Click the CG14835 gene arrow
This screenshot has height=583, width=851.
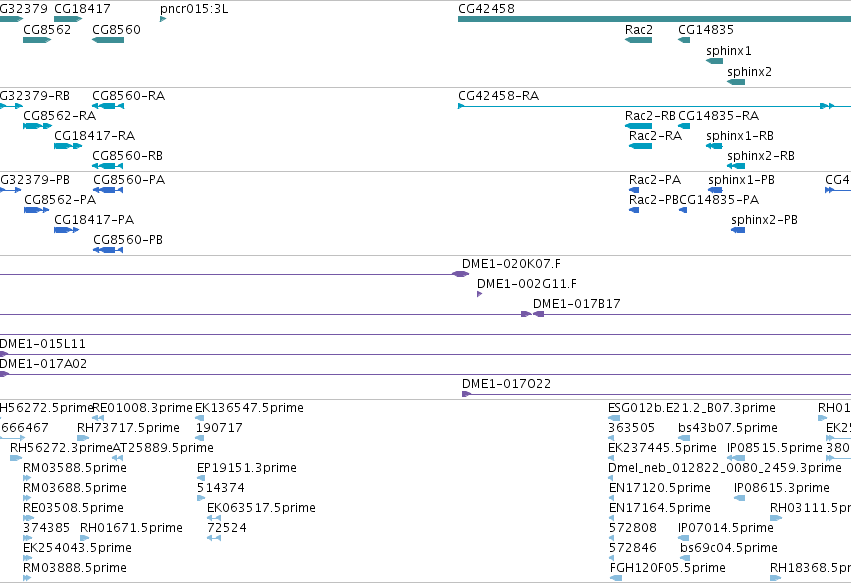pyautogui.click(x=684, y=40)
